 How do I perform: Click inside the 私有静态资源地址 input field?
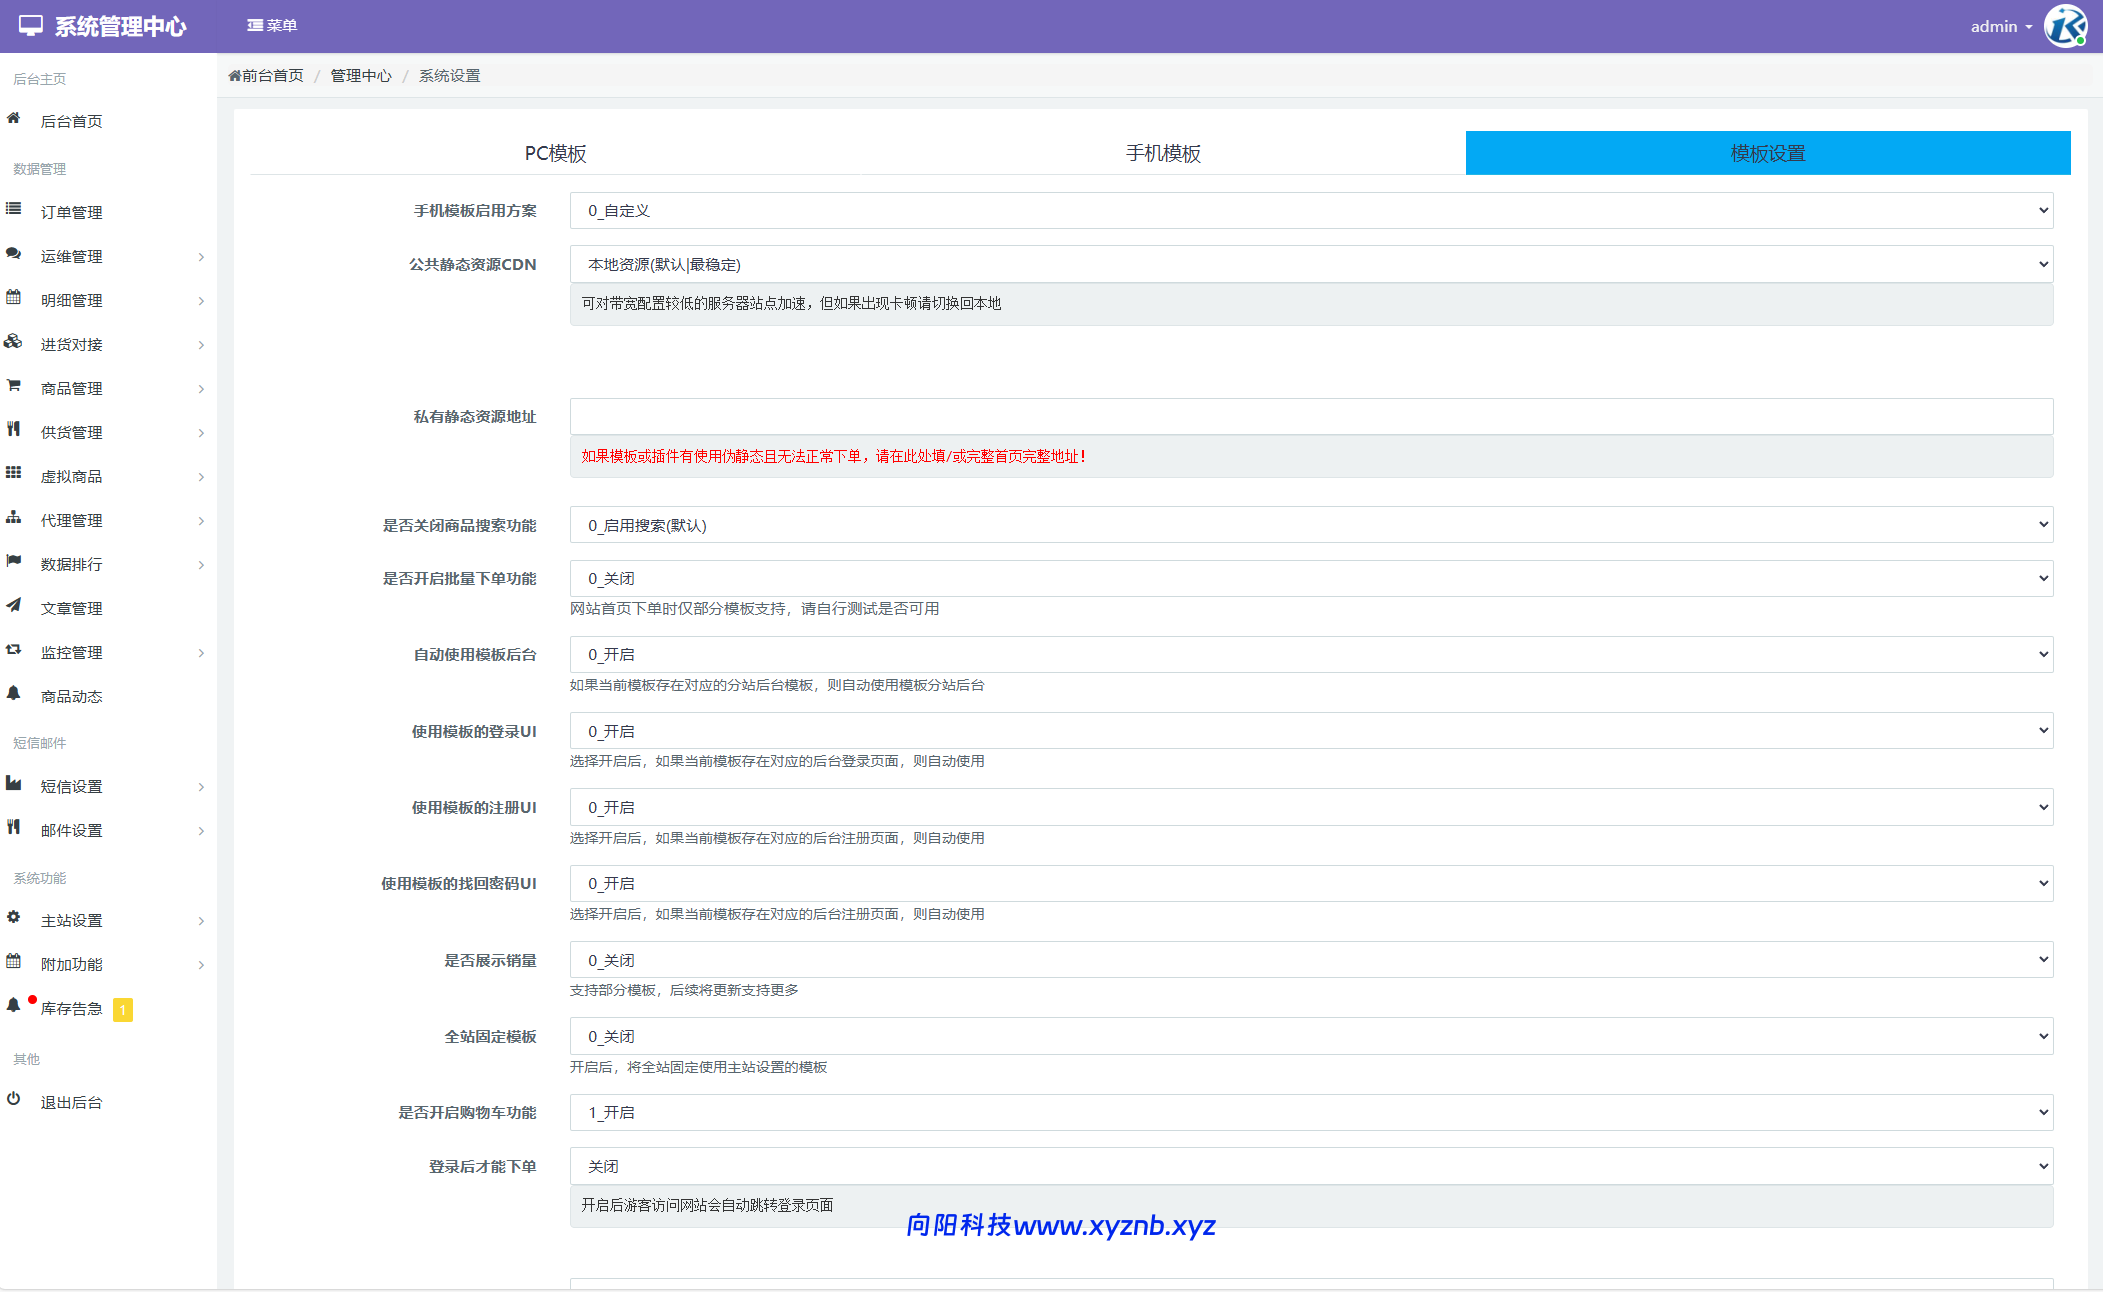click(1310, 416)
